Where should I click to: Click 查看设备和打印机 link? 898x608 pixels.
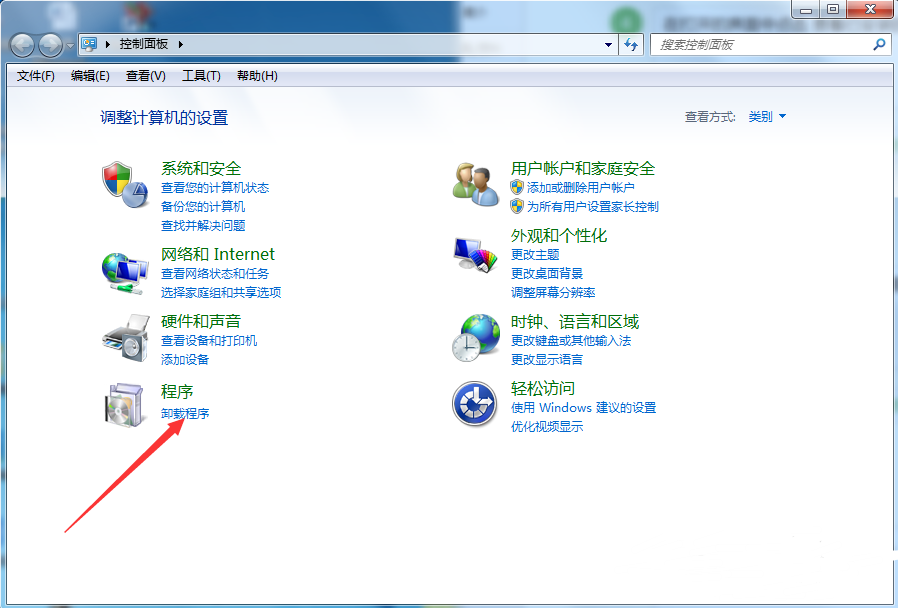click(209, 341)
